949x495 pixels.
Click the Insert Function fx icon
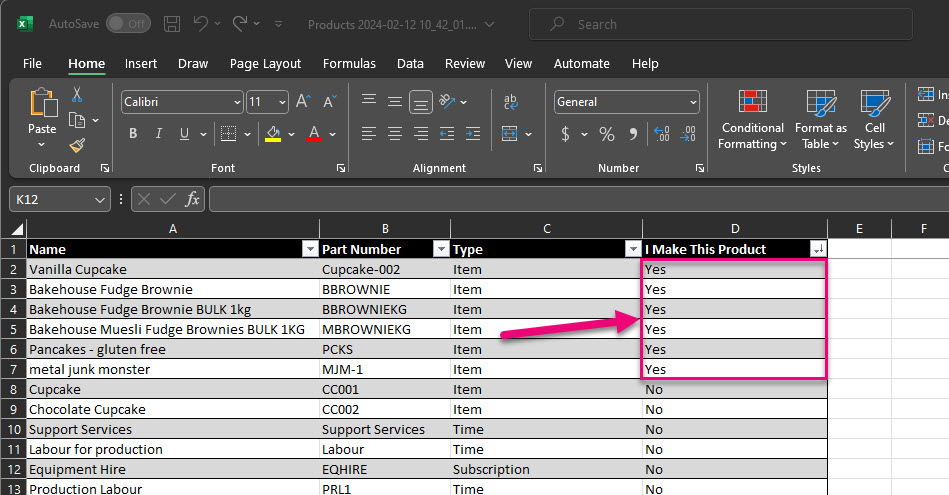tap(193, 200)
